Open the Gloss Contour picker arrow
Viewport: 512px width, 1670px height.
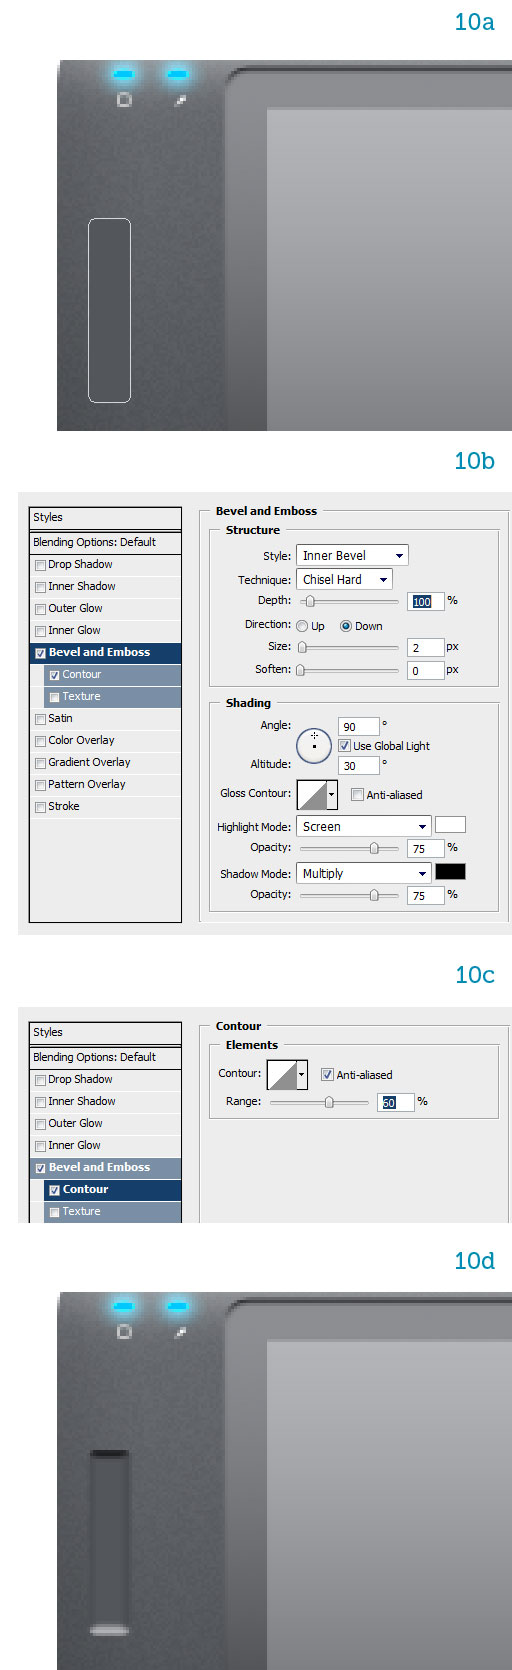(x=332, y=795)
